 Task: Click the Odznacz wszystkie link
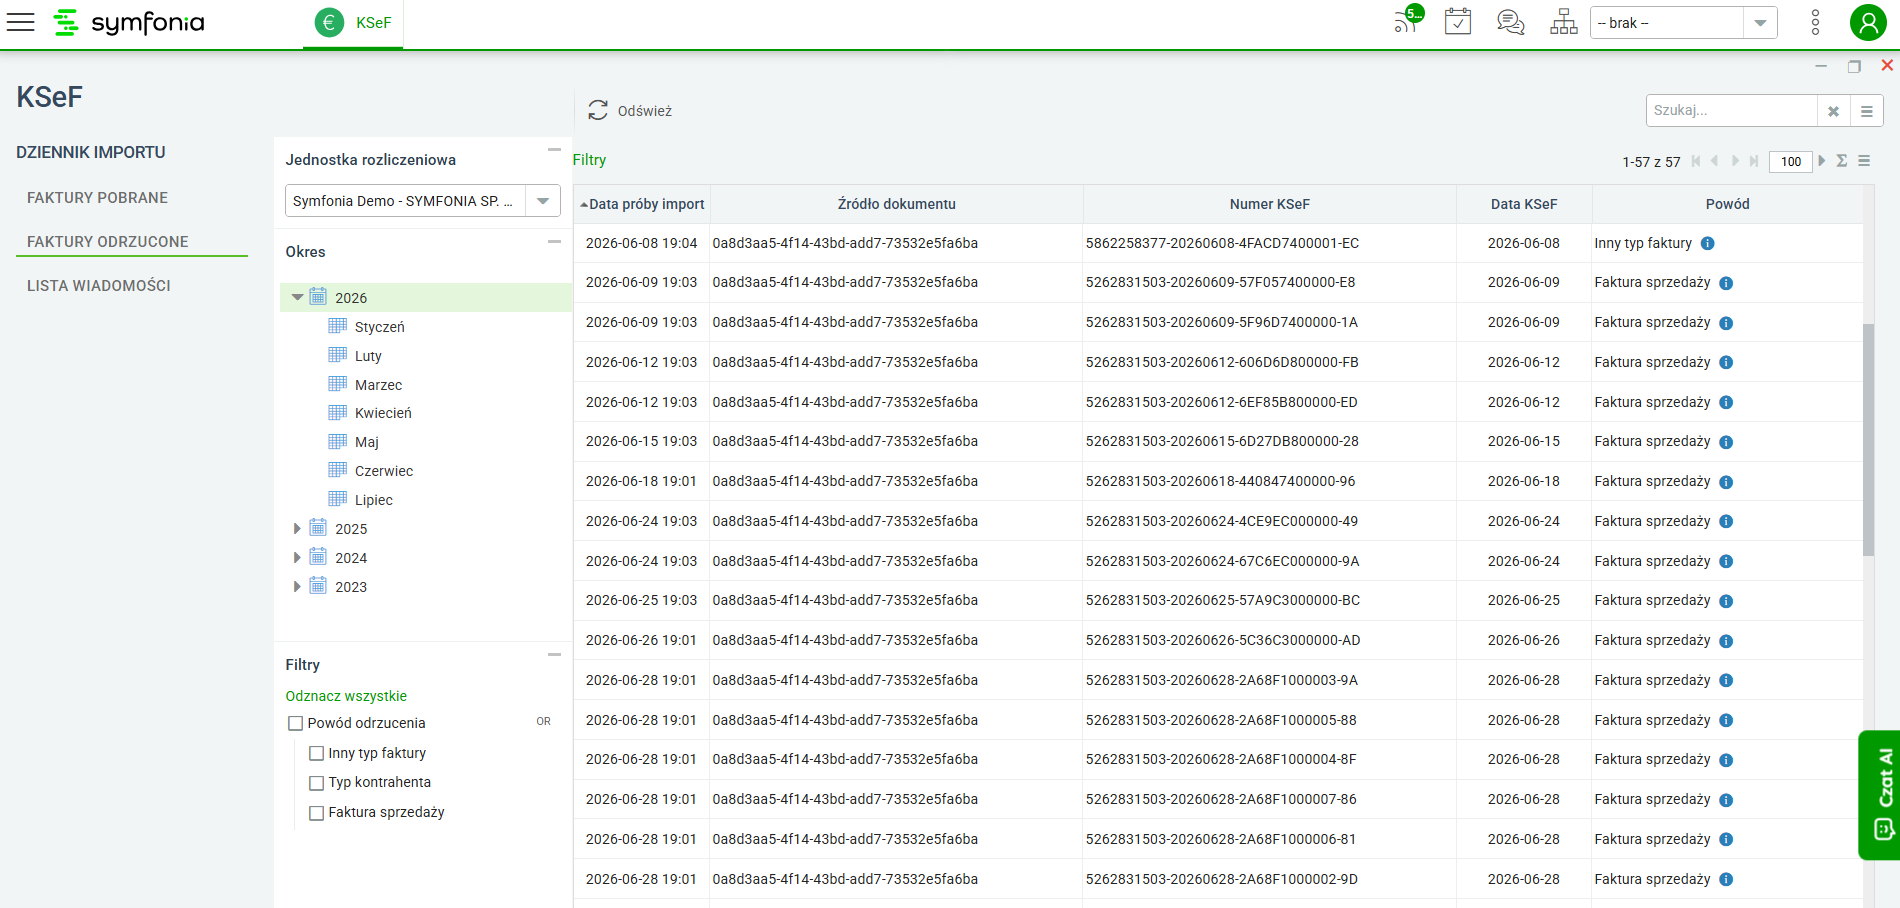click(346, 696)
